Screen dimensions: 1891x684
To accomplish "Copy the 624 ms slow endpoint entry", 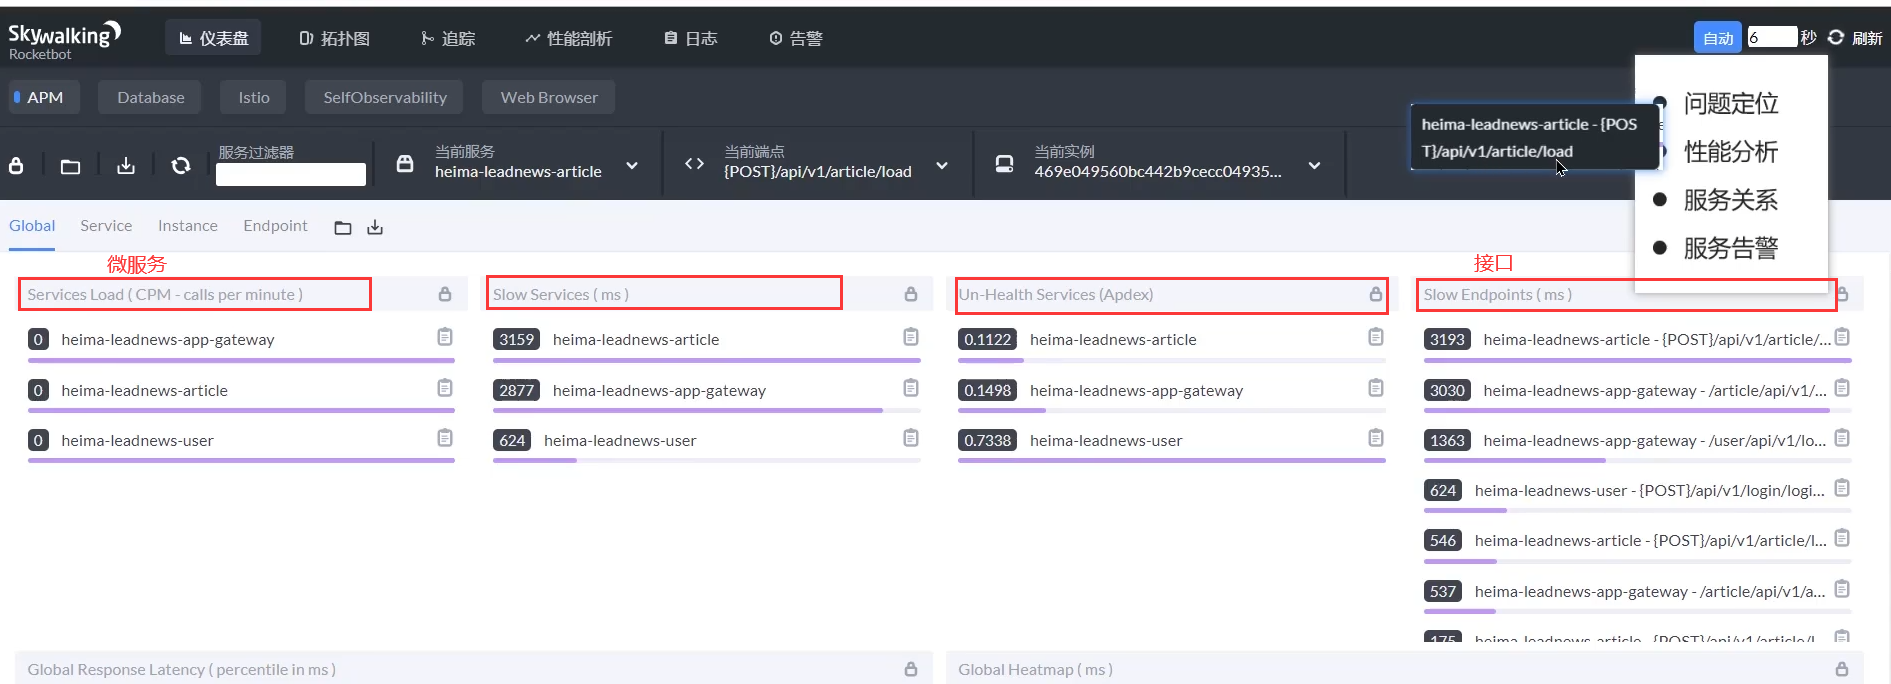I will point(1842,488).
